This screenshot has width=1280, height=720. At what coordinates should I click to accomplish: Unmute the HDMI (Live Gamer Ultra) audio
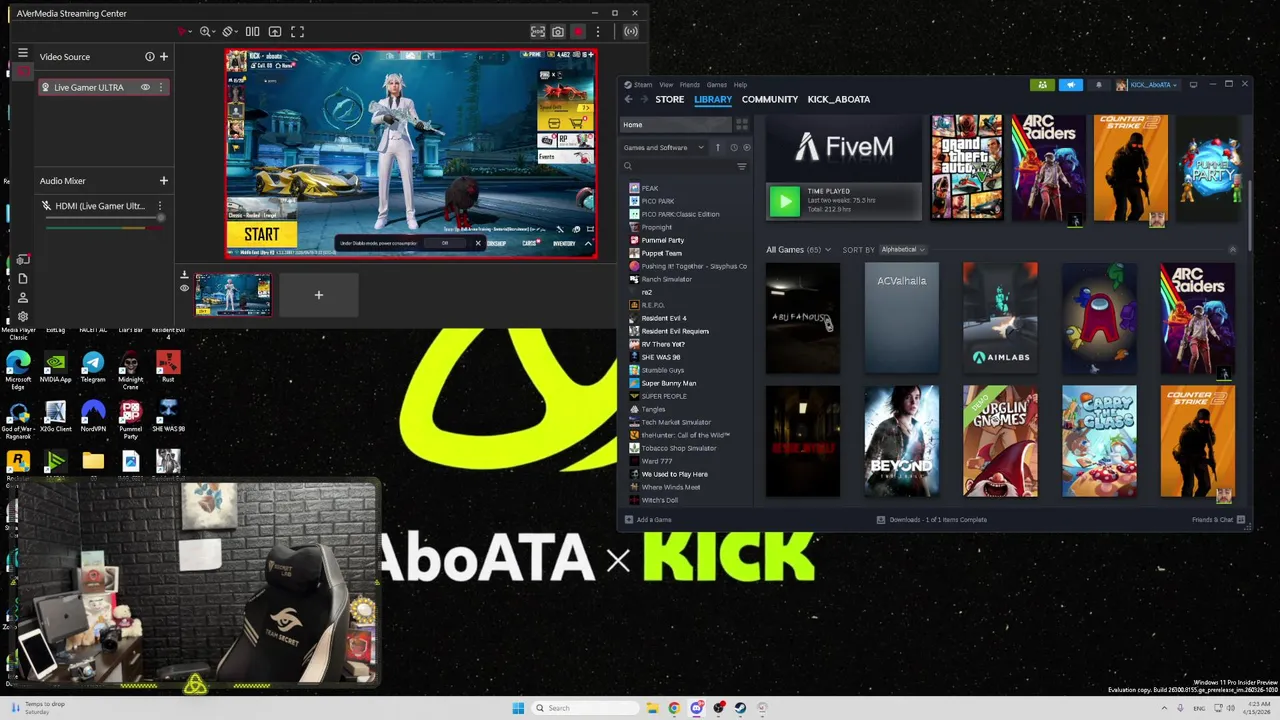[46, 206]
